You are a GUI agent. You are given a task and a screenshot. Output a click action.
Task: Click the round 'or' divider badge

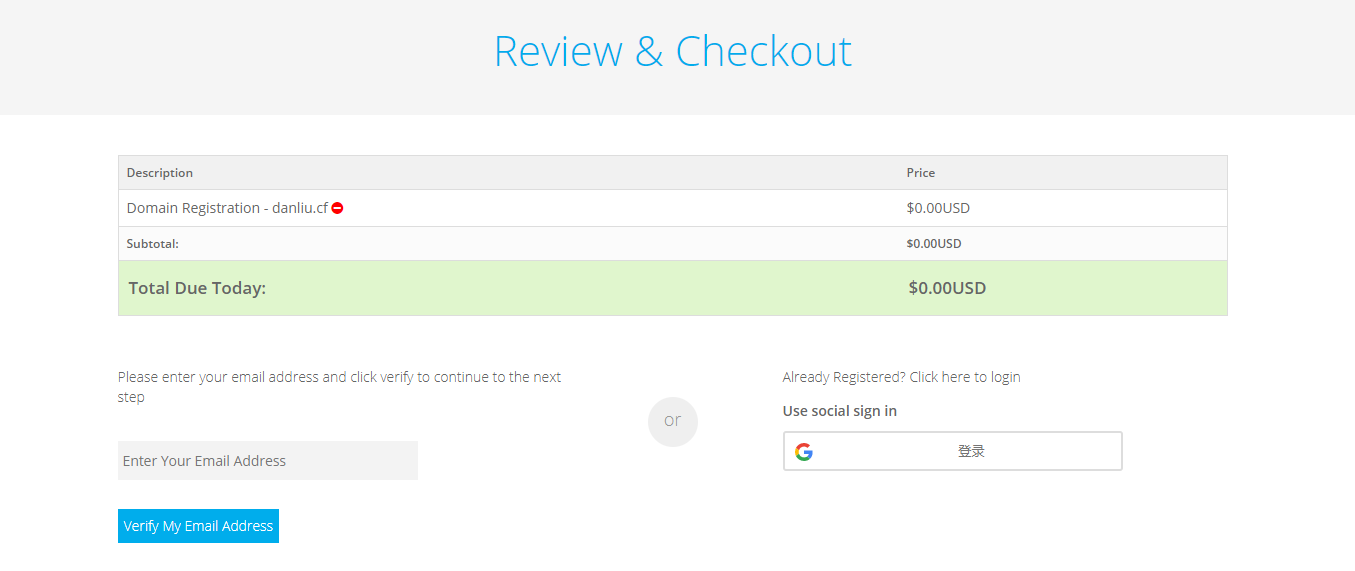pos(673,421)
